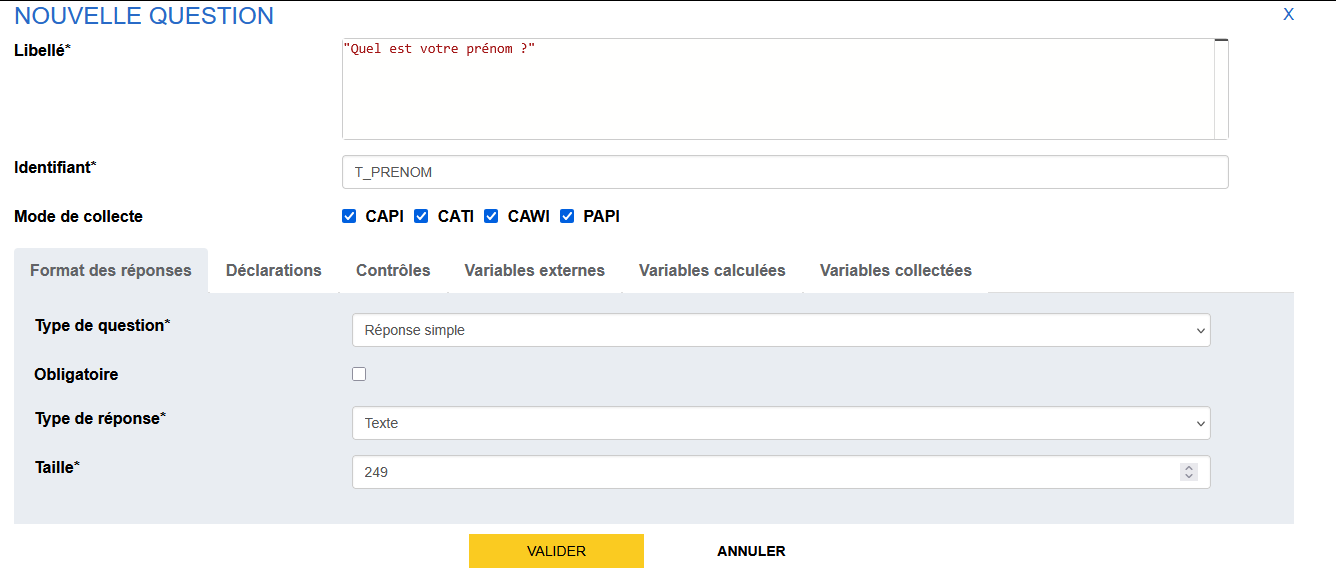View the Variables collectées tab

[x=895, y=271]
